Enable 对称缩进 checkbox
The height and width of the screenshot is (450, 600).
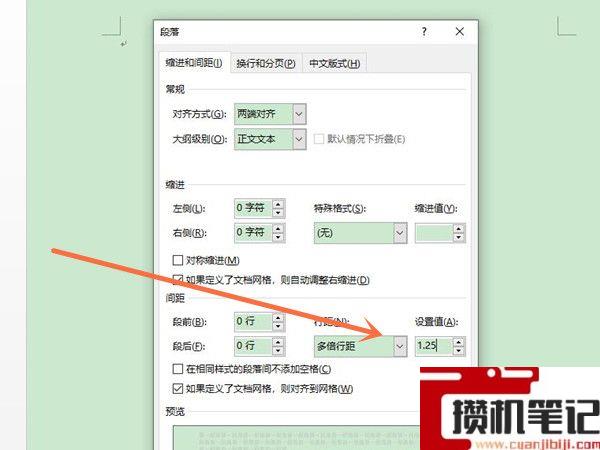(x=178, y=260)
